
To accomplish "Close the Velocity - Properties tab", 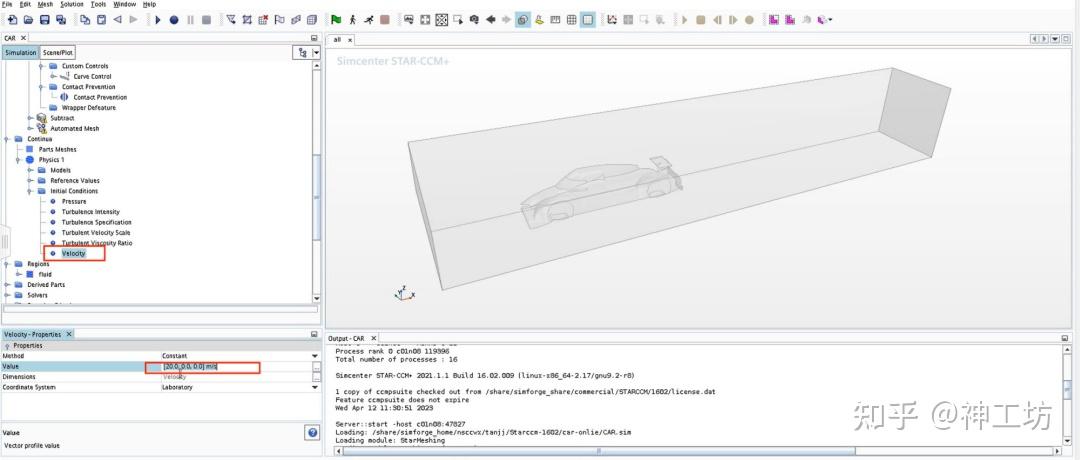I will 69,334.
